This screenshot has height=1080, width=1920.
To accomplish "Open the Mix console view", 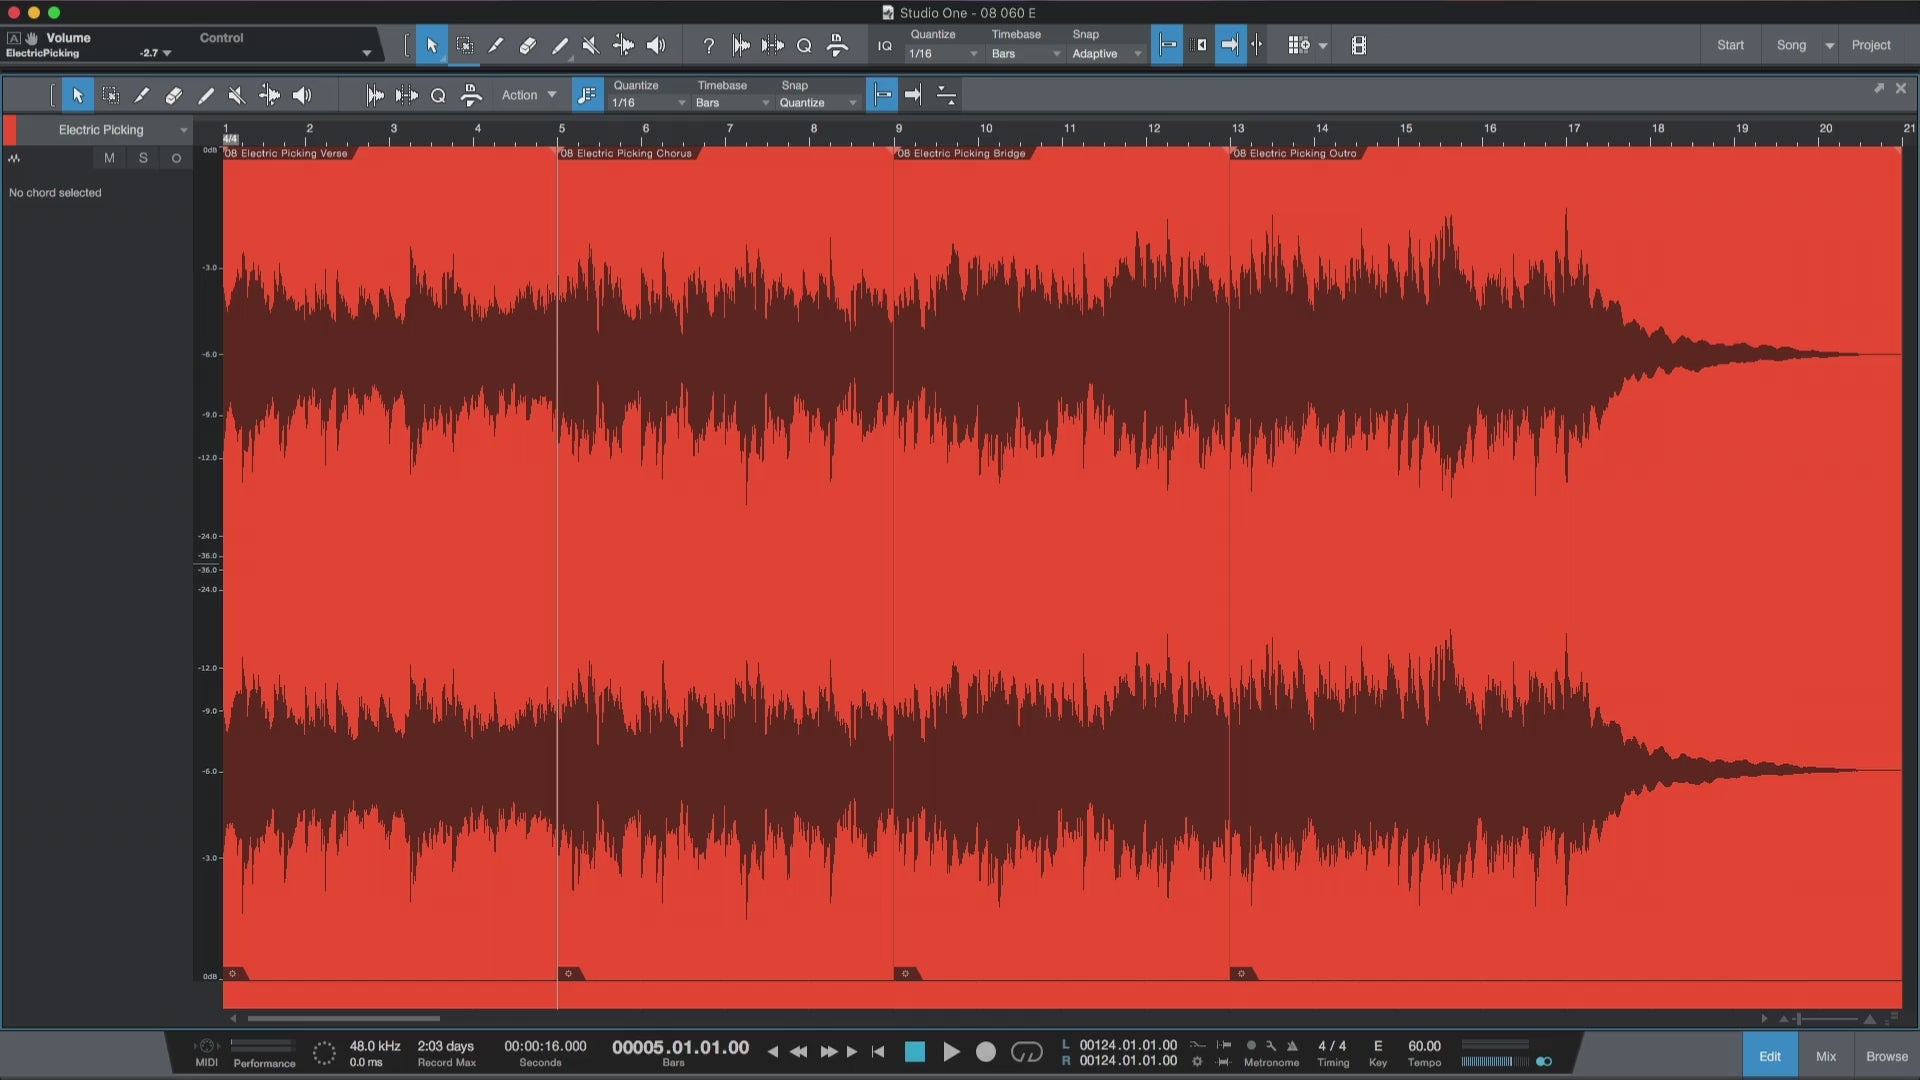I will point(1826,1056).
